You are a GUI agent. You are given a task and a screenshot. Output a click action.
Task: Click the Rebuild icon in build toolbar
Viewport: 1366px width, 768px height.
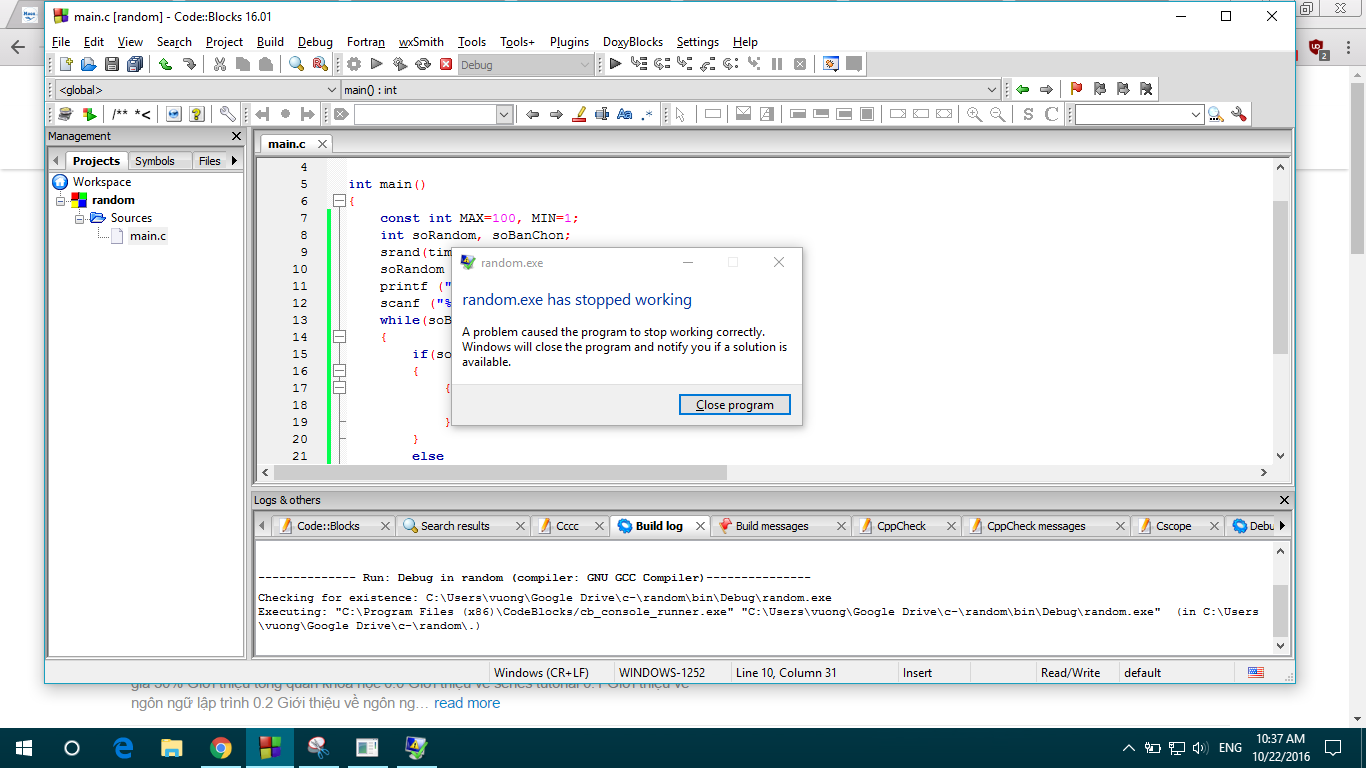422,64
